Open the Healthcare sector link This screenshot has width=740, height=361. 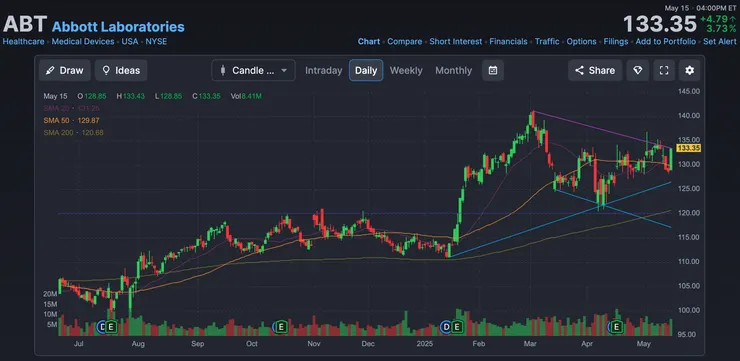coord(24,42)
